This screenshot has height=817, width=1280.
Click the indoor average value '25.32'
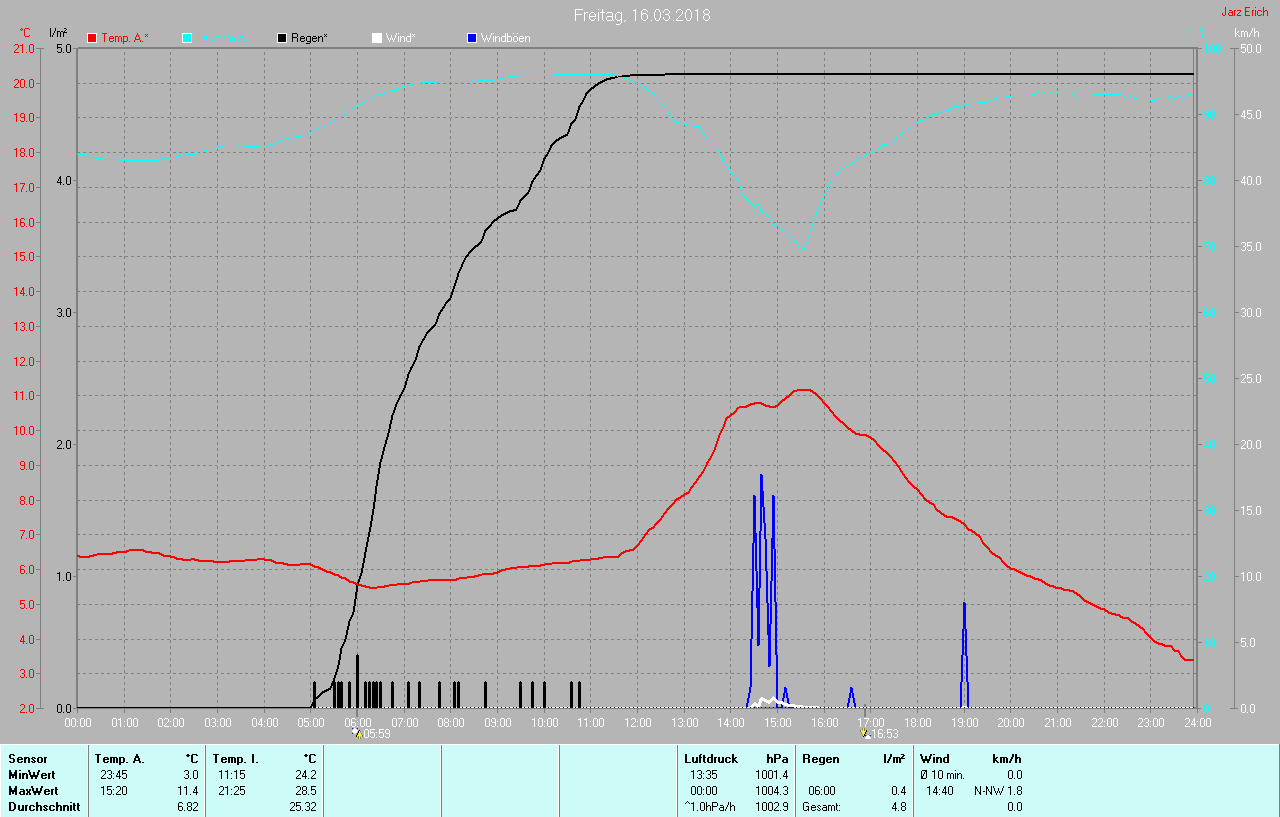303,807
